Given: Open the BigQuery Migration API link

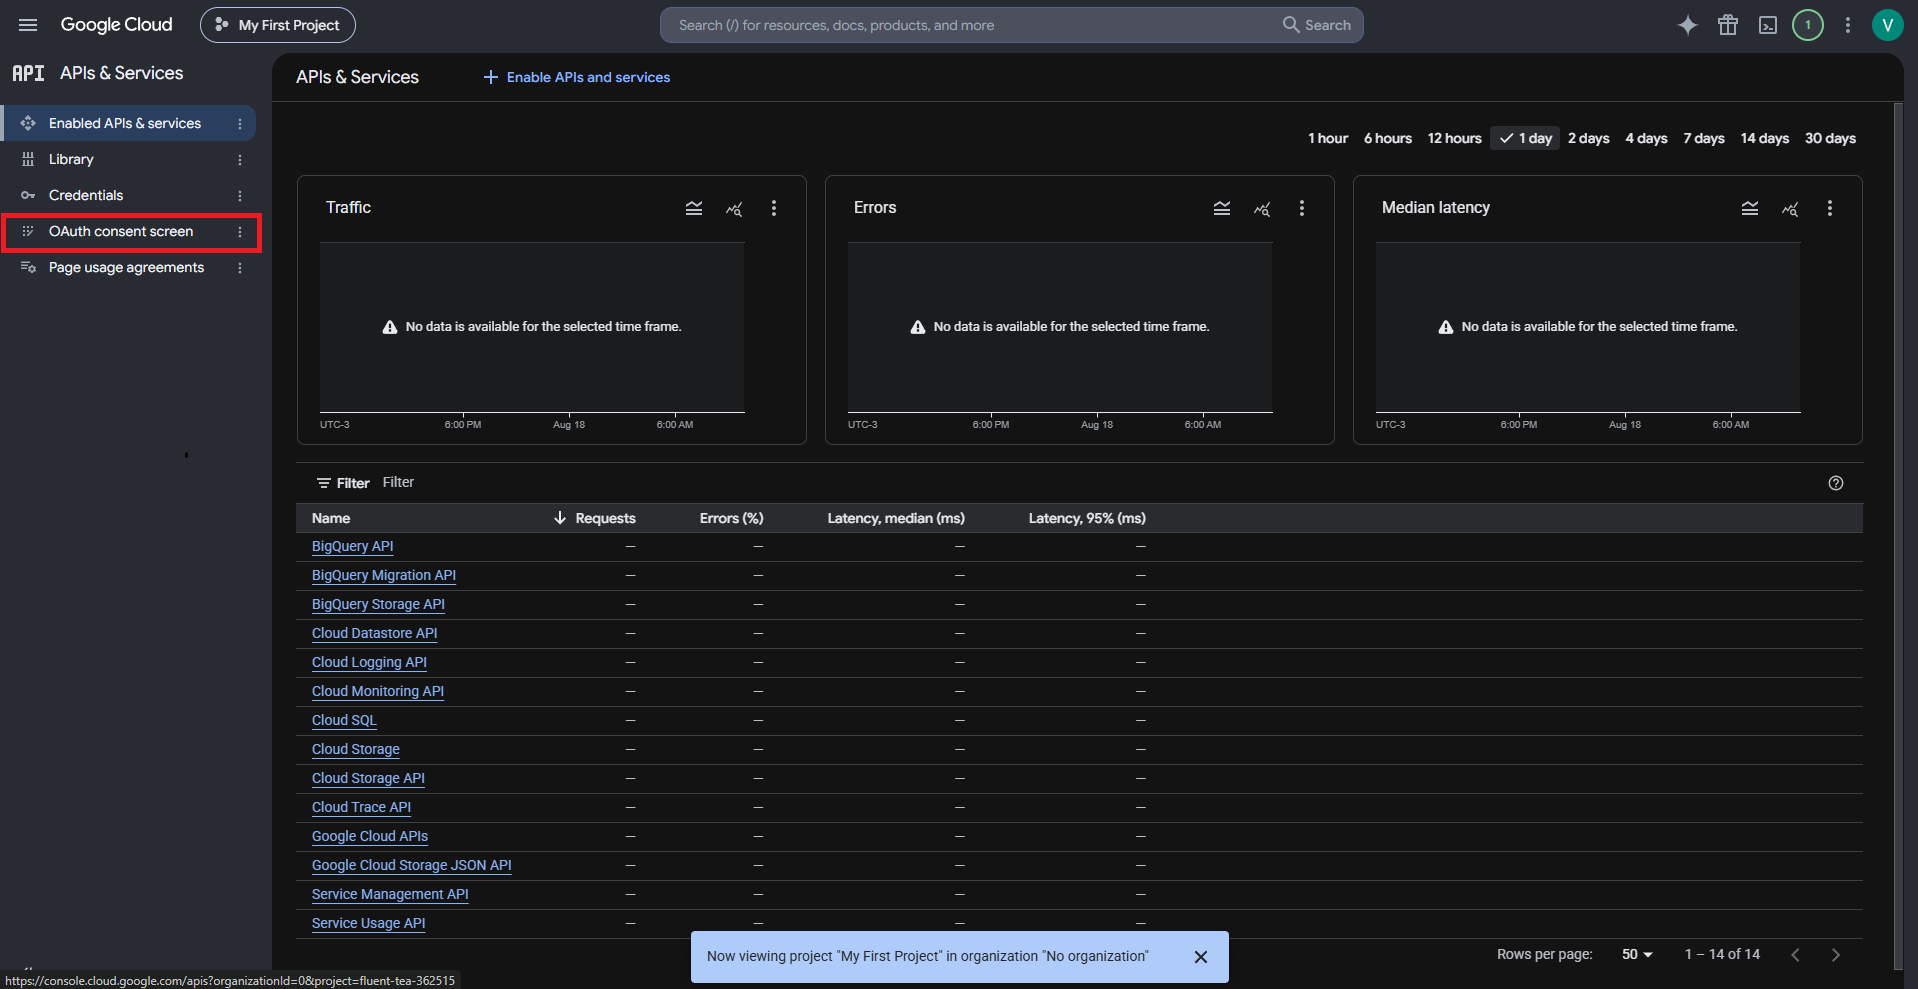Looking at the screenshot, I should pos(383,576).
